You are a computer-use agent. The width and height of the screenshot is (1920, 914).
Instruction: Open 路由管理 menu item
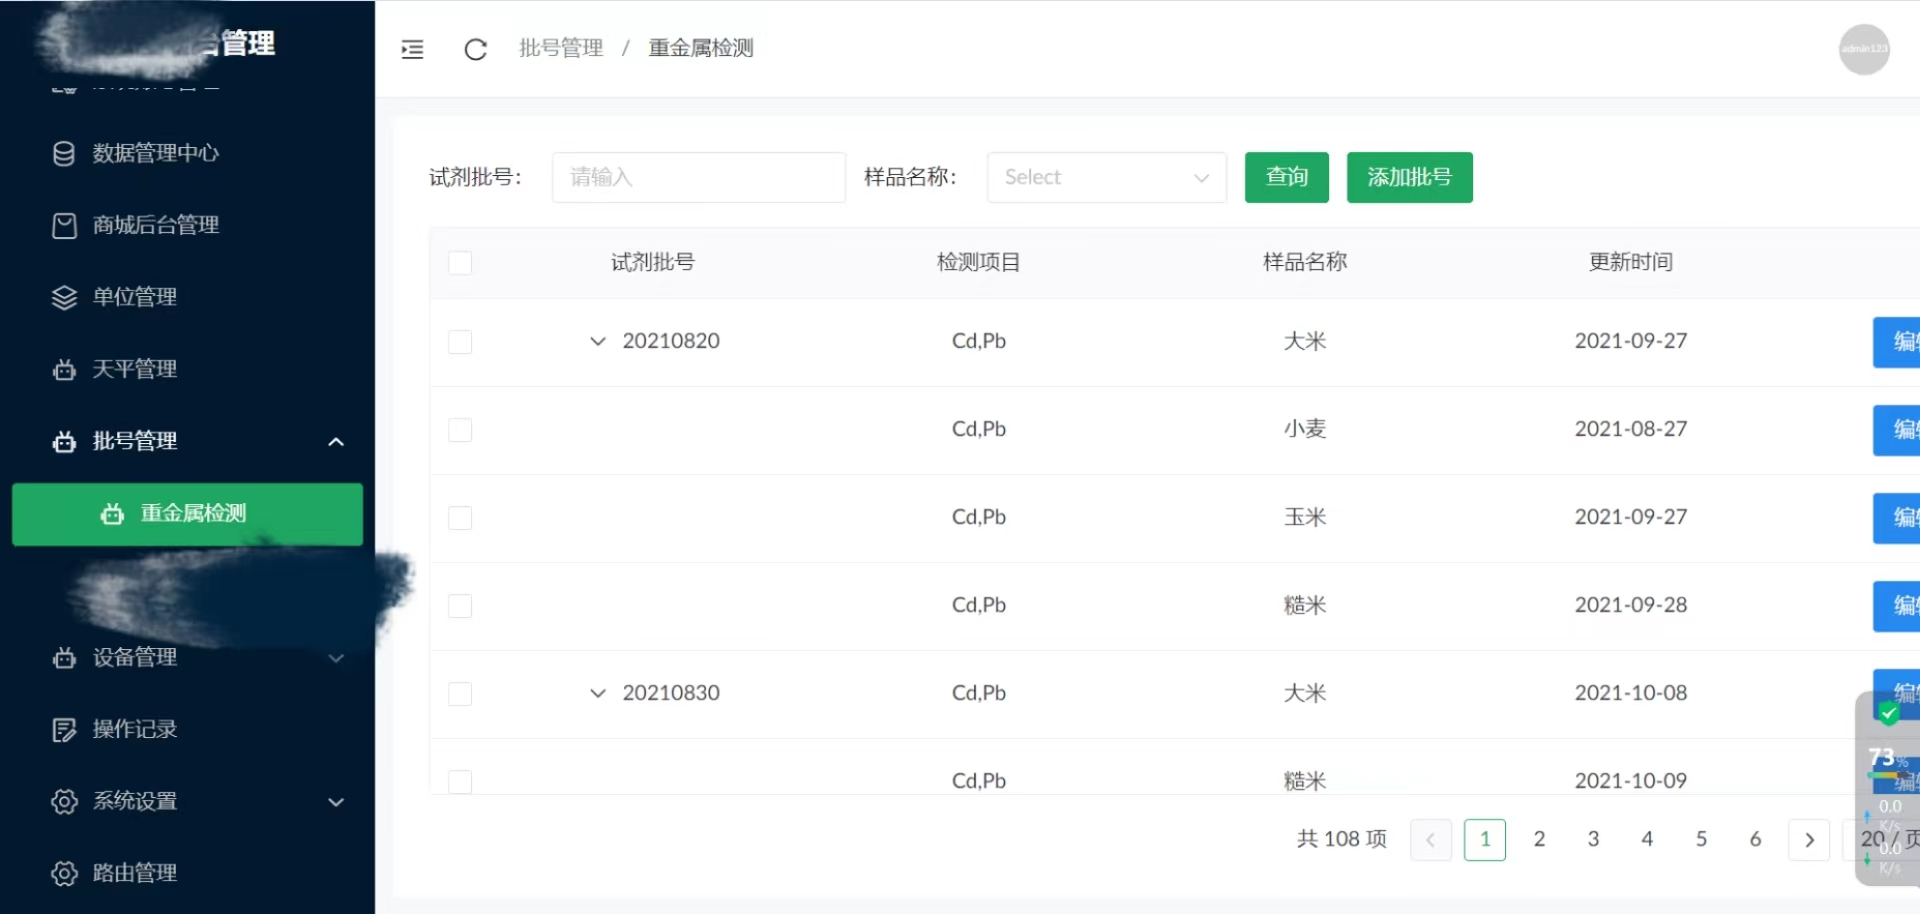[x=187, y=873]
